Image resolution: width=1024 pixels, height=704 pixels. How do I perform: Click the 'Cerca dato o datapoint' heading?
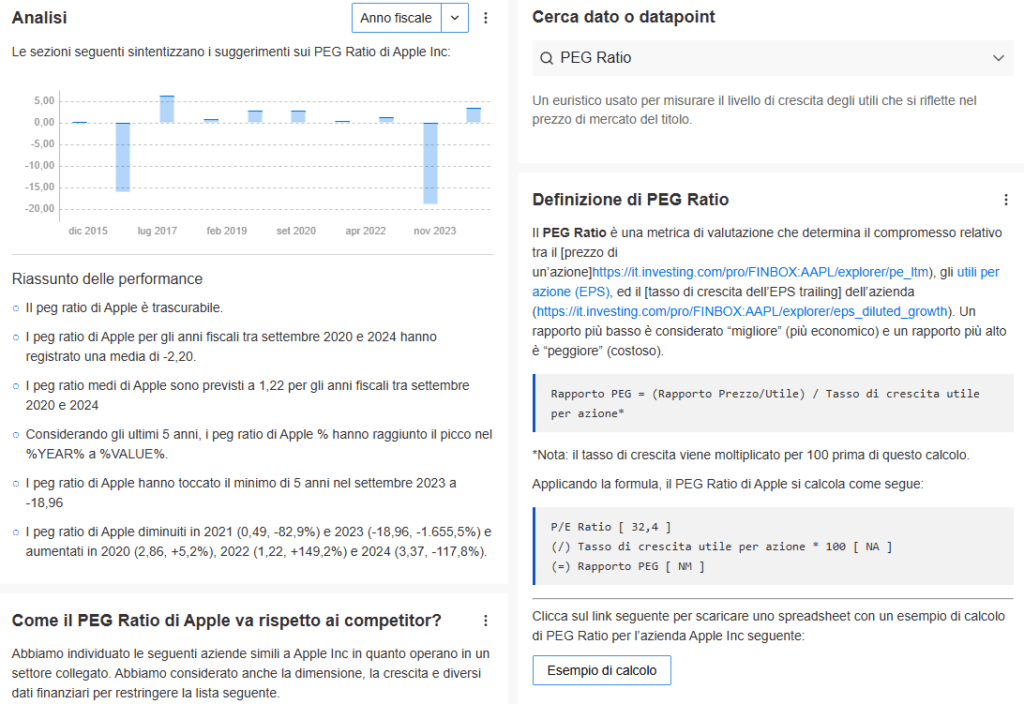(624, 17)
